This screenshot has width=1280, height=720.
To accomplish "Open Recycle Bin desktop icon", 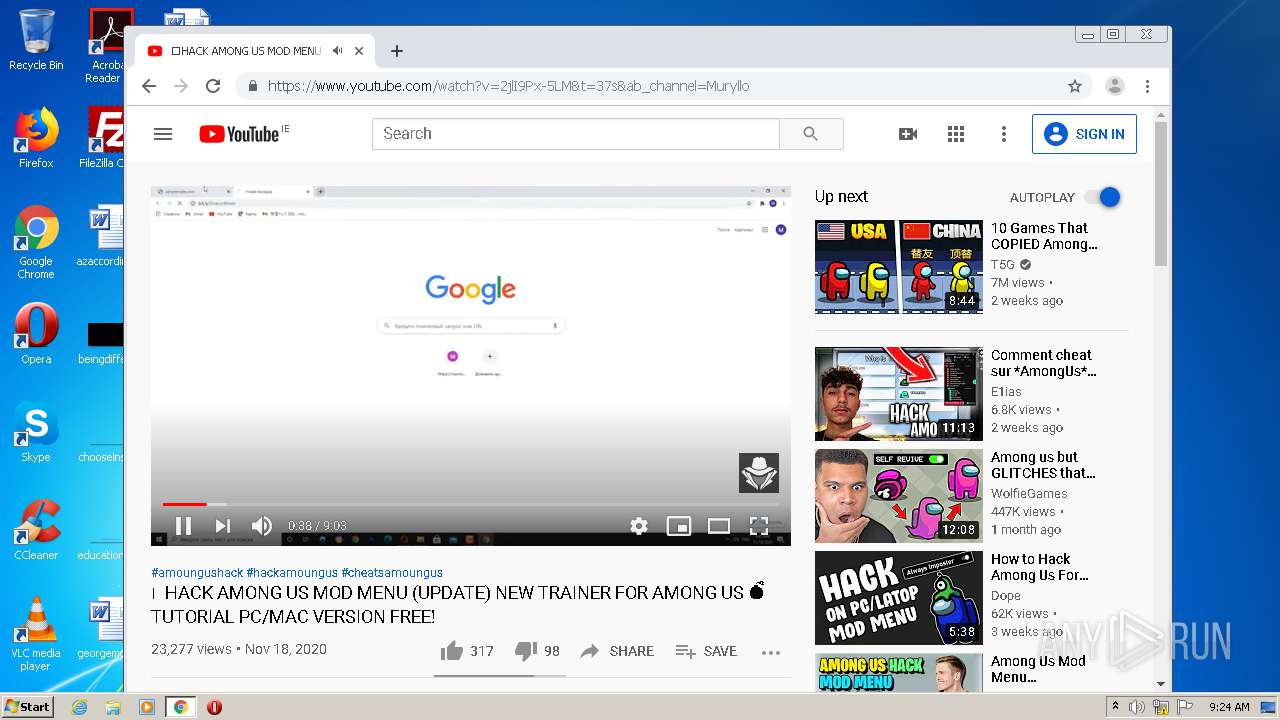I will (x=36, y=40).
